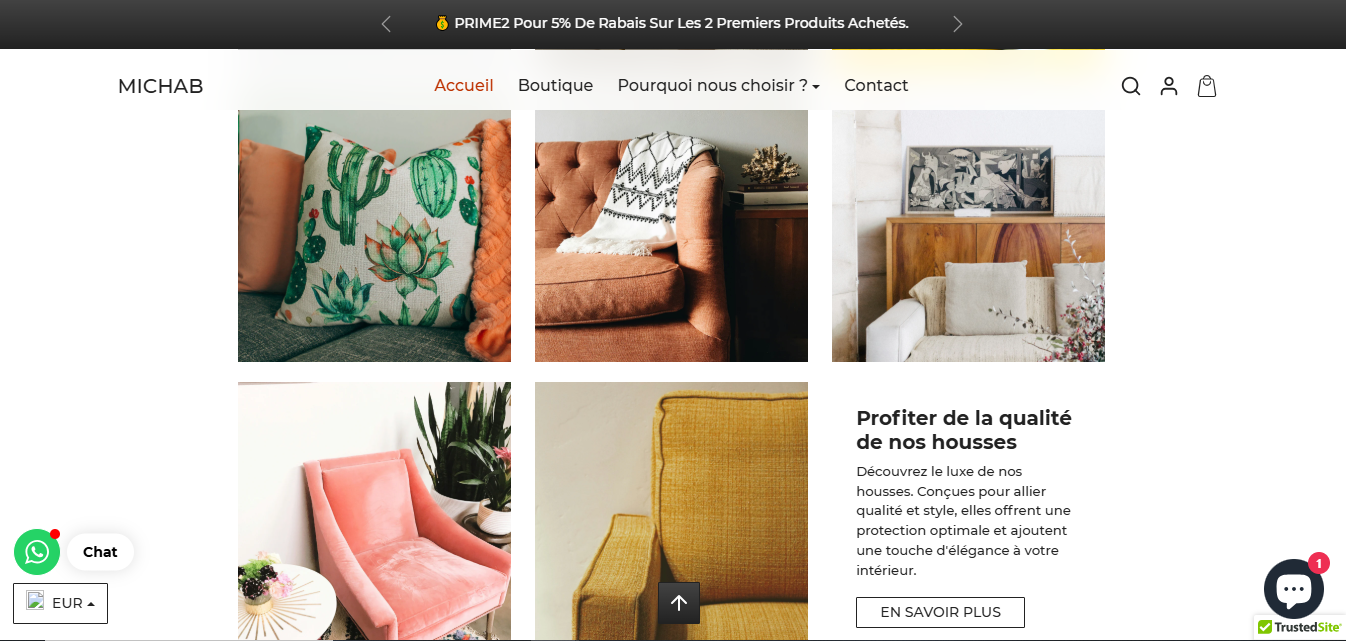Select the yellow woven sofa photo
Image resolution: width=1346 pixels, height=641 pixels.
coord(671,511)
